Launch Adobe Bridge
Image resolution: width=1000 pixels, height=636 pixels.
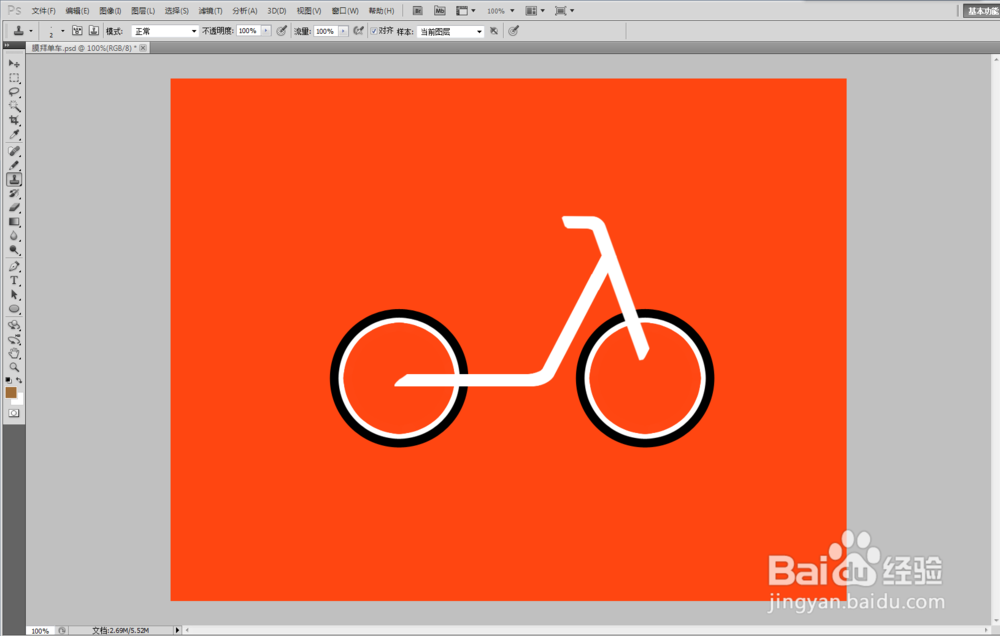[x=418, y=11]
